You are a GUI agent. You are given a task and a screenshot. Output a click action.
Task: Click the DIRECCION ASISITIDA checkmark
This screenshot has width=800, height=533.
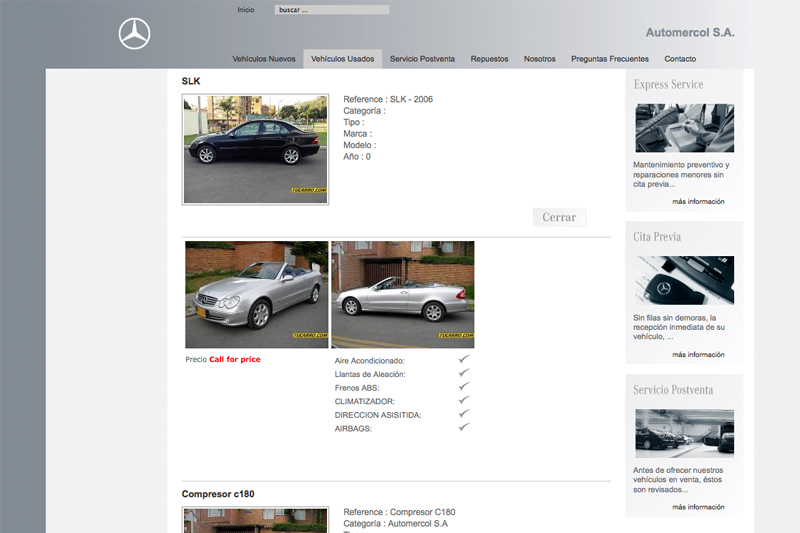tap(464, 414)
